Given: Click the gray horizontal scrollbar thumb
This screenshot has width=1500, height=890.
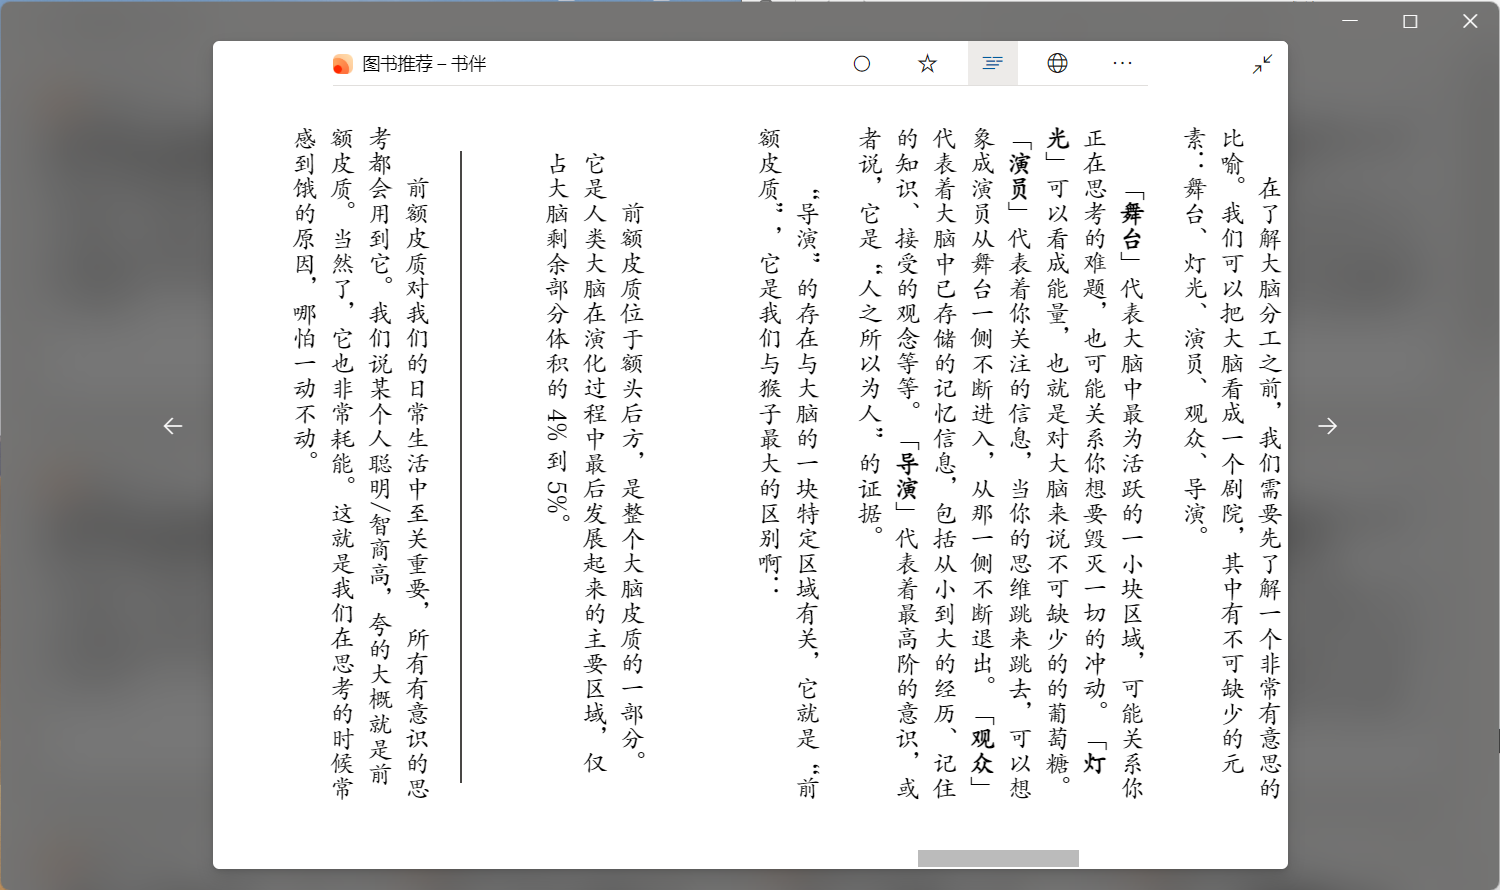Looking at the screenshot, I should point(998,858).
